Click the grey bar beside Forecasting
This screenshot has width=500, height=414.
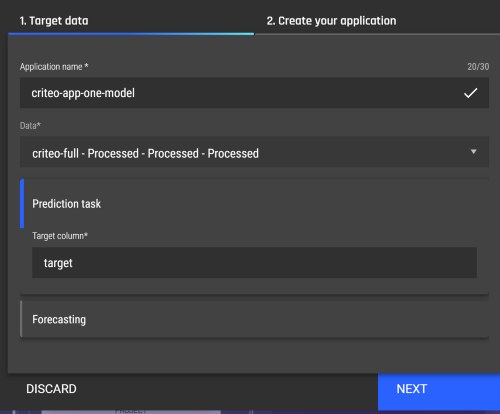[21, 319]
